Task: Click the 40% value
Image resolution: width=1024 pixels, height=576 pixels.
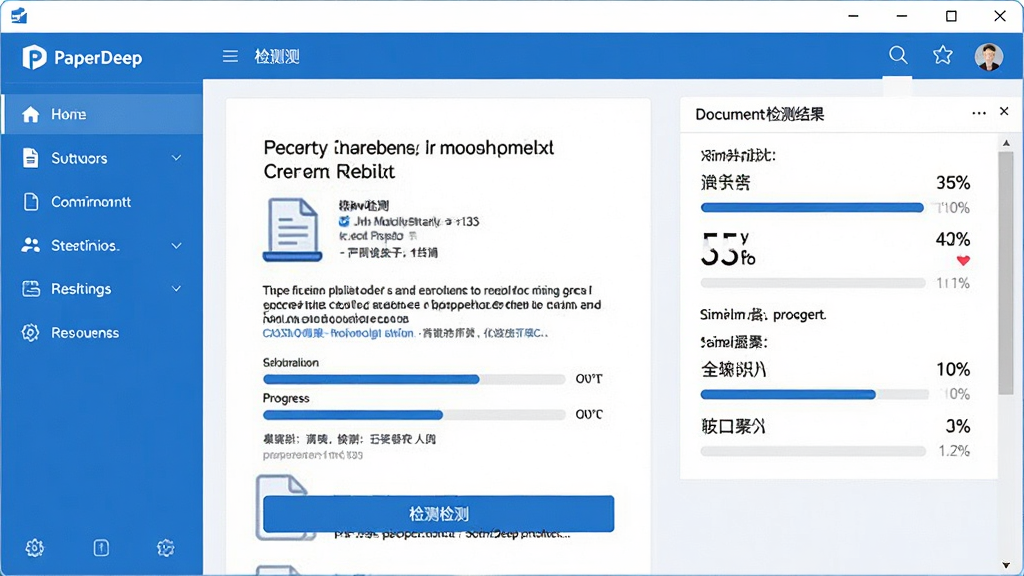Action: click(953, 239)
